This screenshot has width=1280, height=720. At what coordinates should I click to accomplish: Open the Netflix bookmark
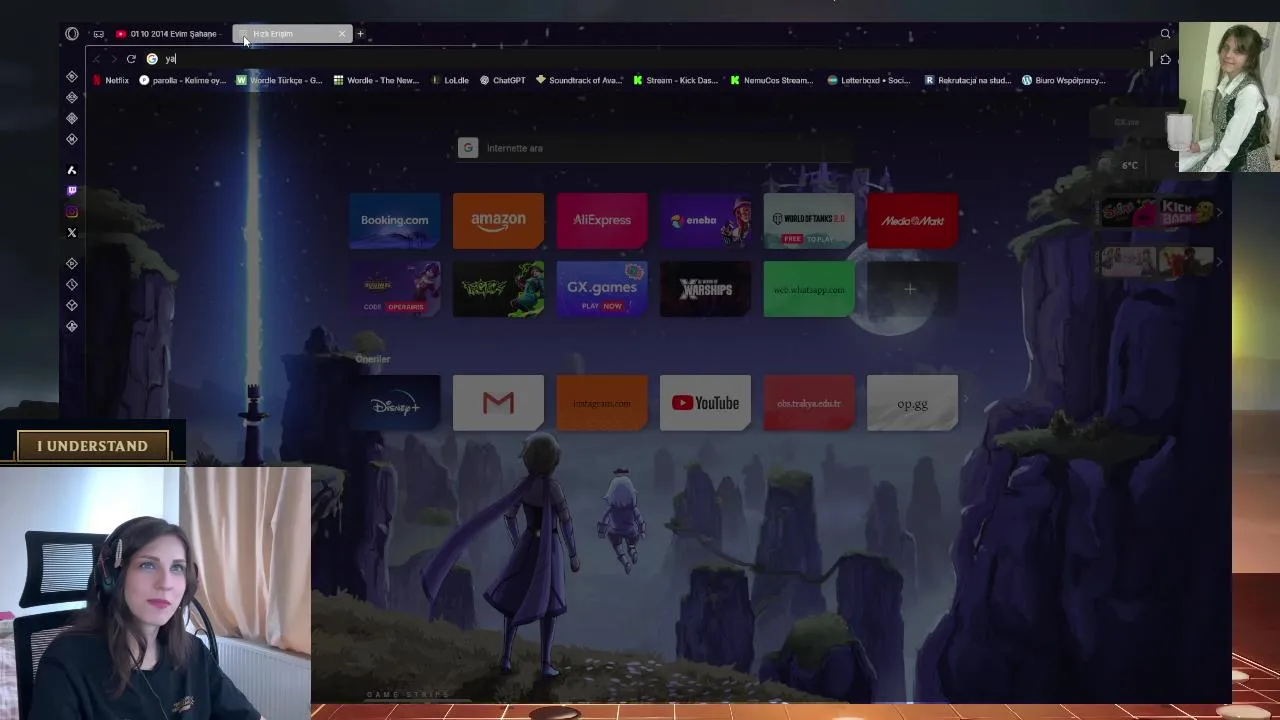coord(111,80)
